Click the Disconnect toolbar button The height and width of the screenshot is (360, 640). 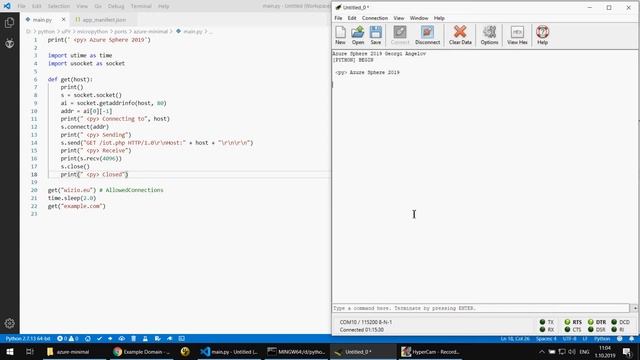427,35
